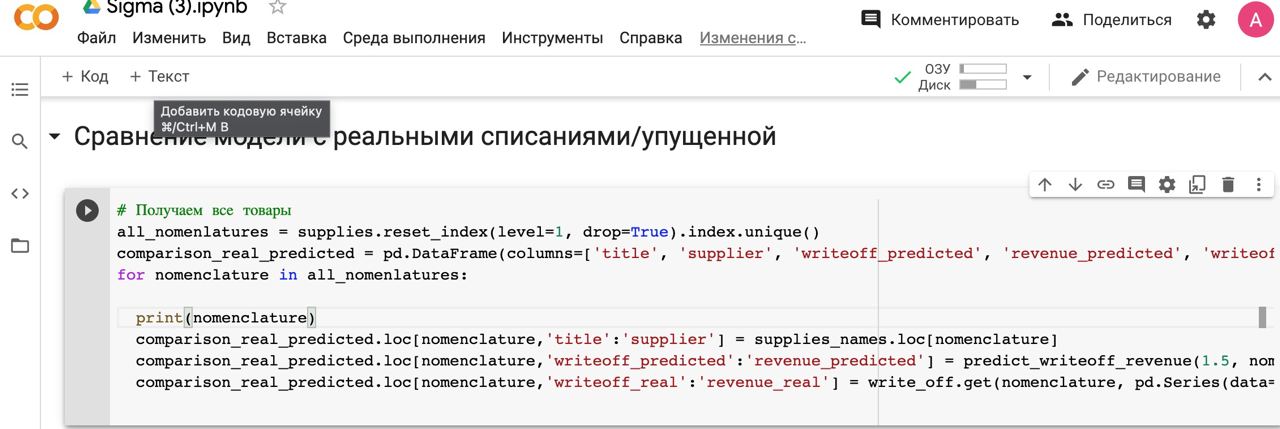
Task: Click the Поделиться button
Action: pyautogui.click(x=1112, y=19)
